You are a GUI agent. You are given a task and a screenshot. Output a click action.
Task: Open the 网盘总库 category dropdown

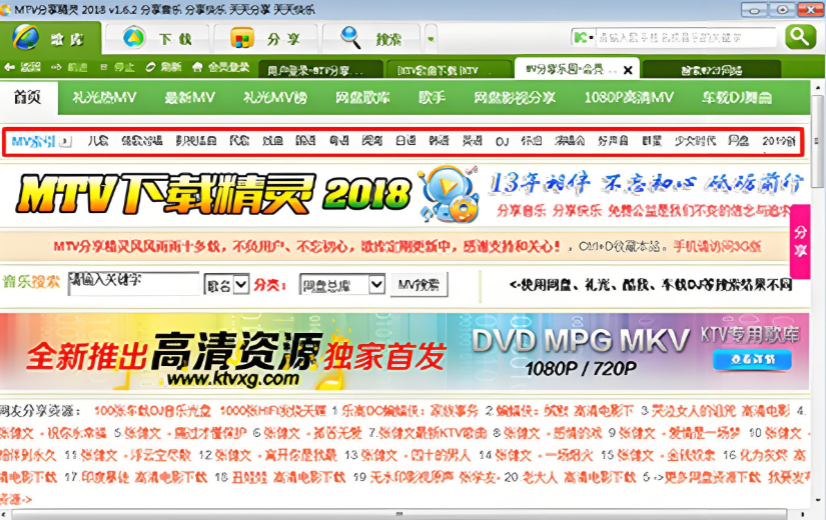(x=341, y=285)
